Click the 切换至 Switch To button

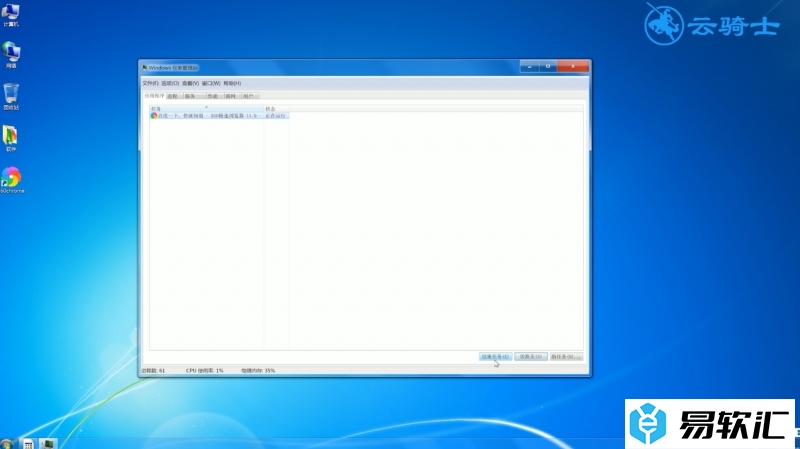(x=531, y=357)
